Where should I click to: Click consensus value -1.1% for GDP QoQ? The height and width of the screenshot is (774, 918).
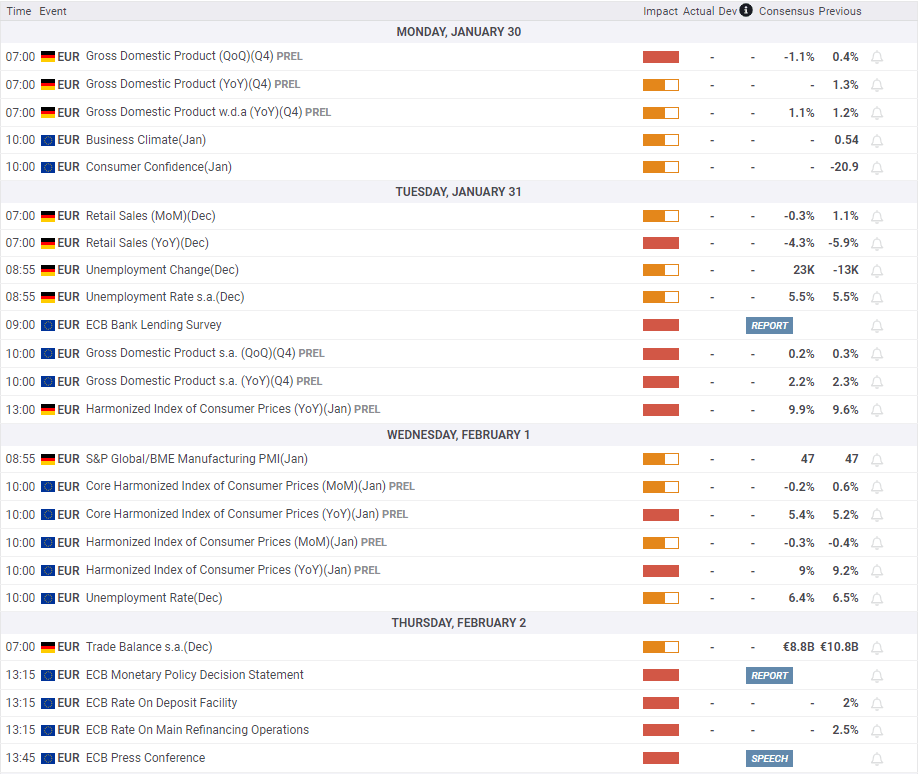coord(799,57)
